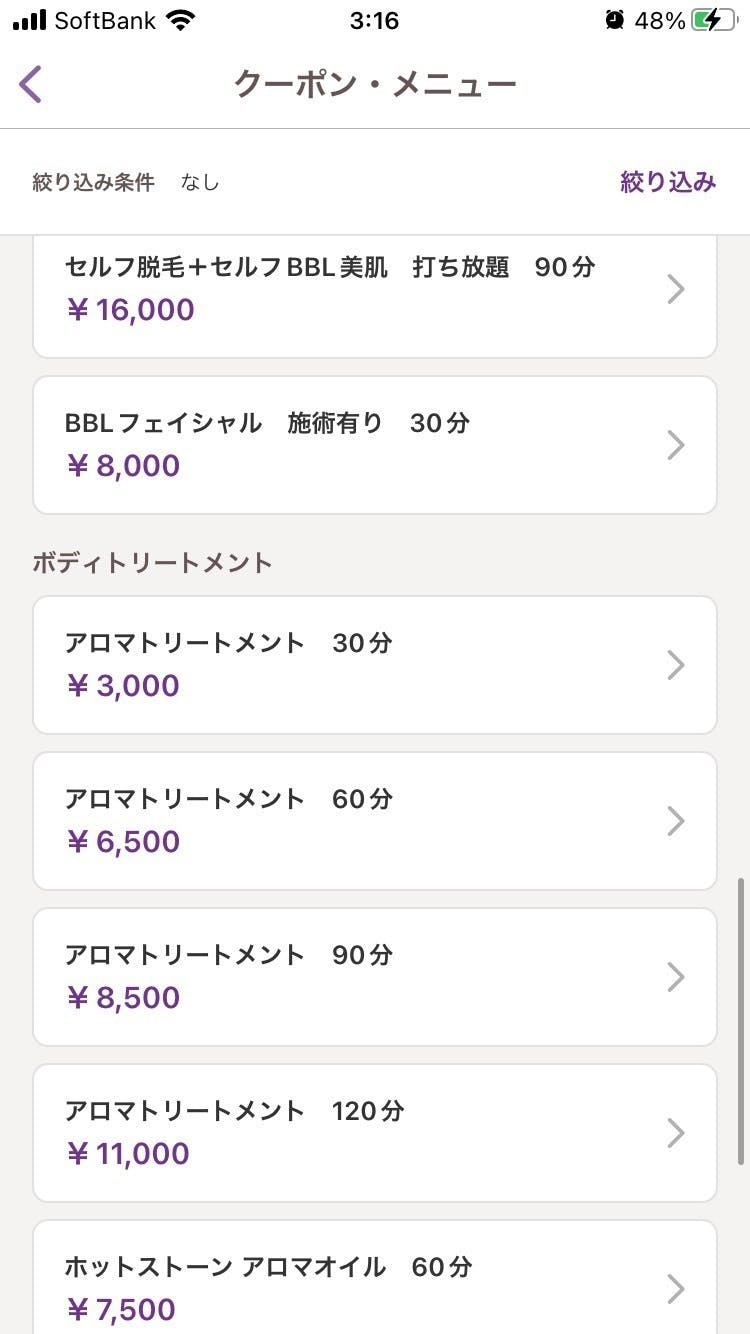Open chevron for アロマトリートメント 120分
The height and width of the screenshot is (1334, 750).
[676, 1133]
